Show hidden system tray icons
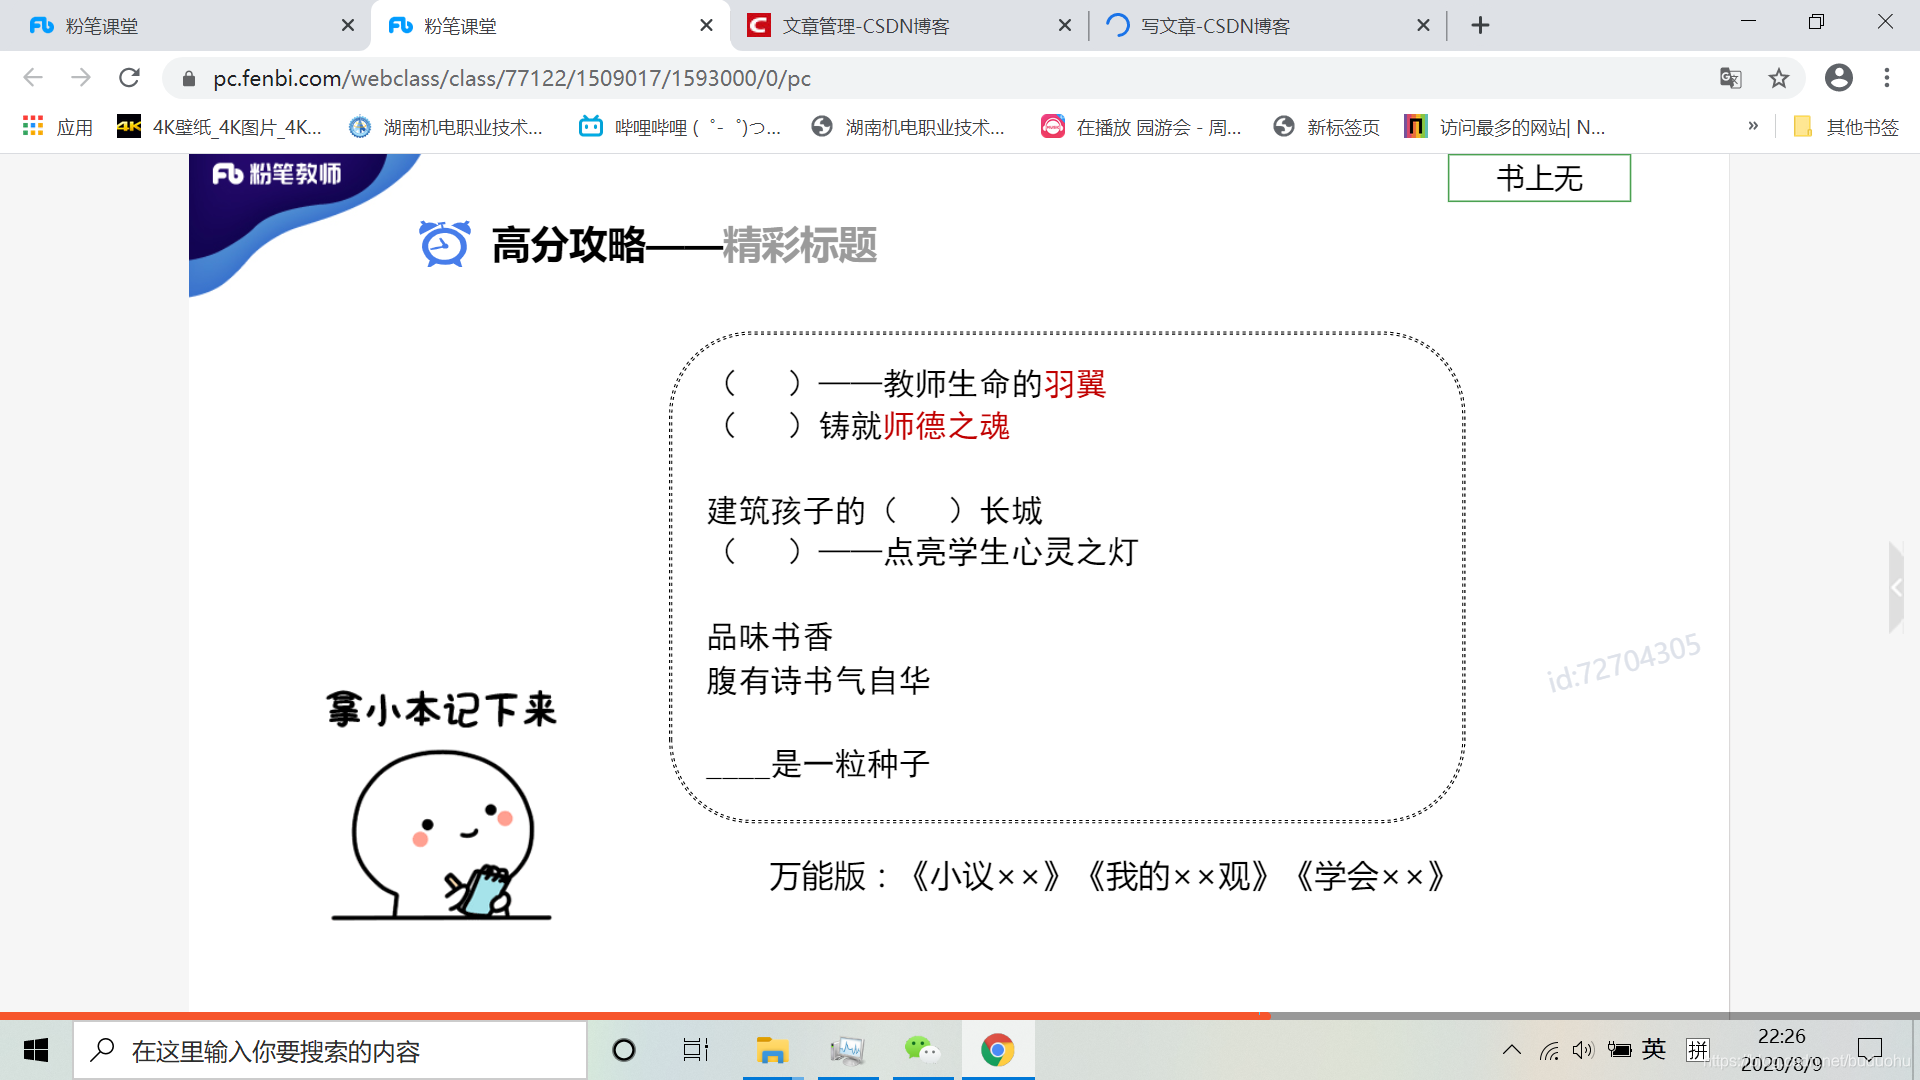This screenshot has width=1920, height=1080. [1512, 1050]
